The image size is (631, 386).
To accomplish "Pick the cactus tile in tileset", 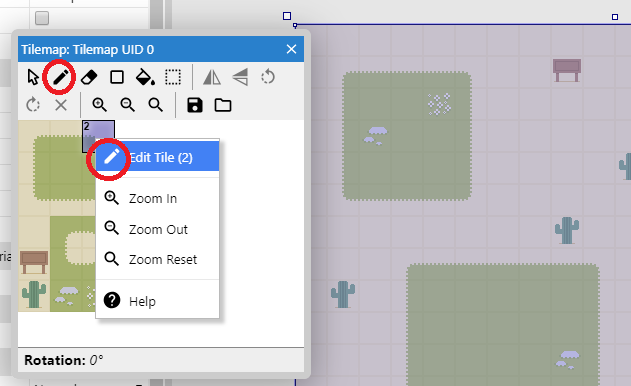I will pos(34,295).
